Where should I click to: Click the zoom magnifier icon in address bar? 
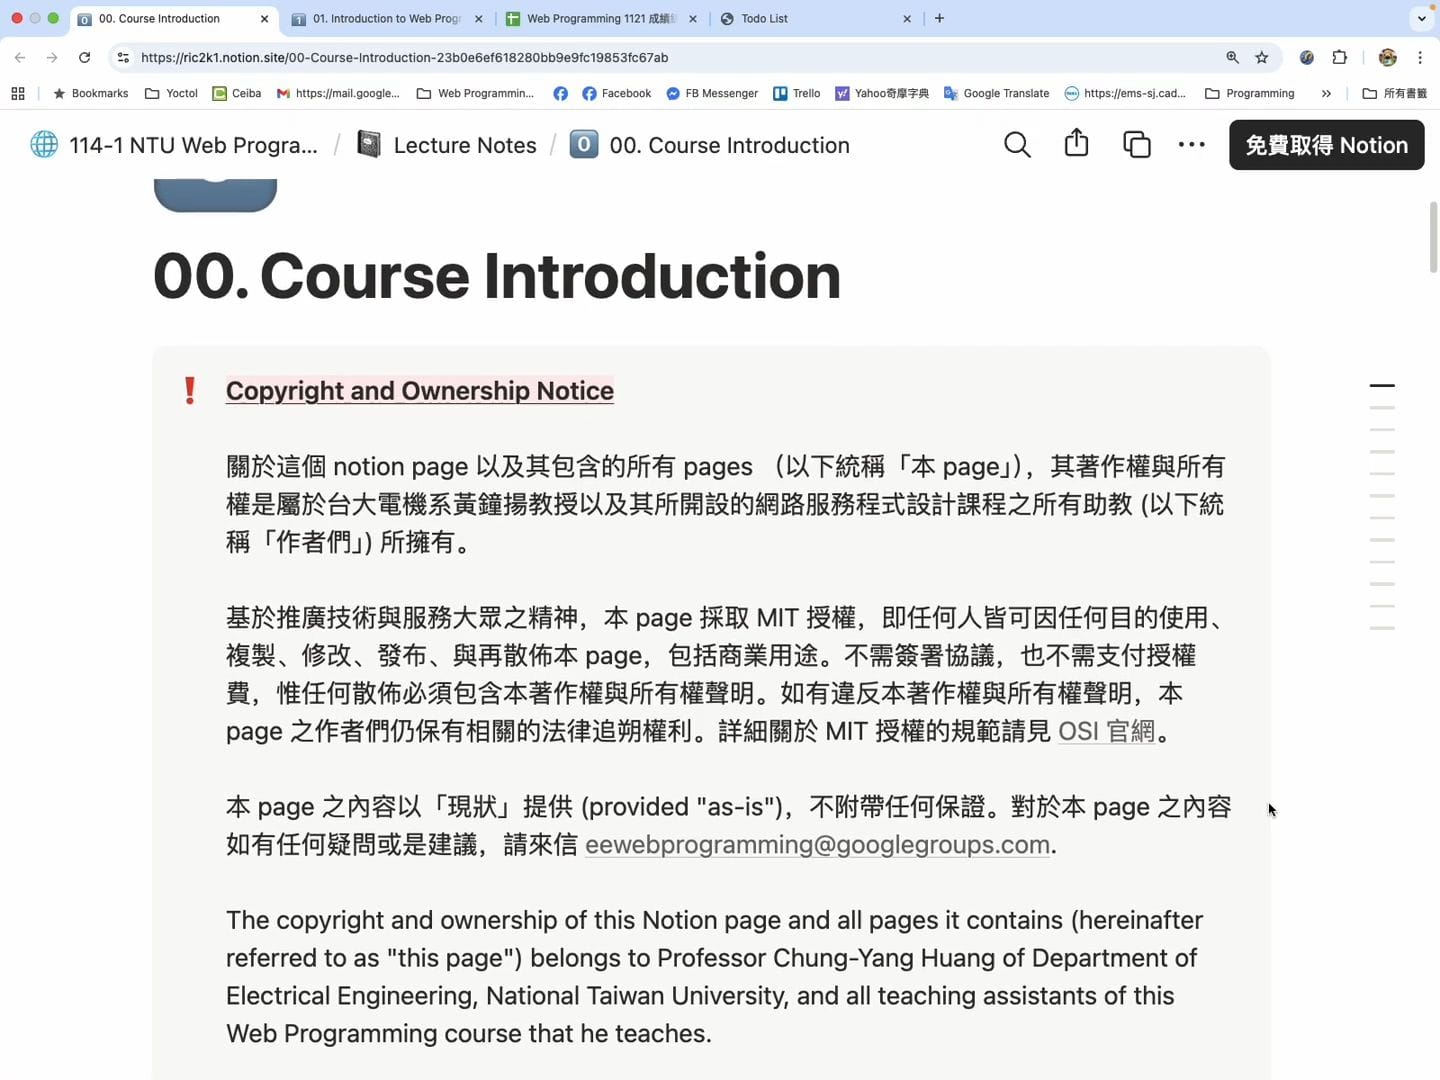[x=1232, y=58]
